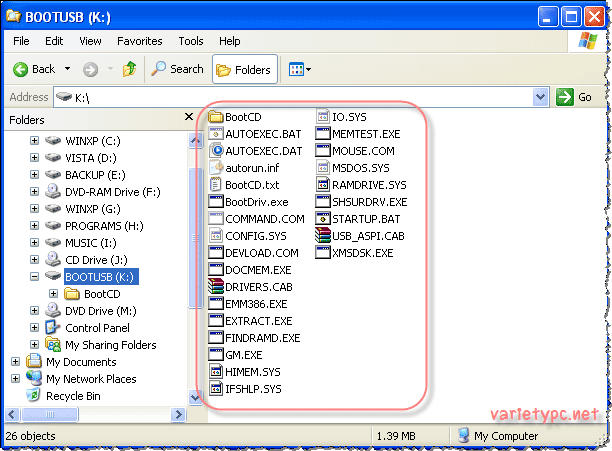Expand the PROGRAMS (H:) tree node

[x=34, y=226]
